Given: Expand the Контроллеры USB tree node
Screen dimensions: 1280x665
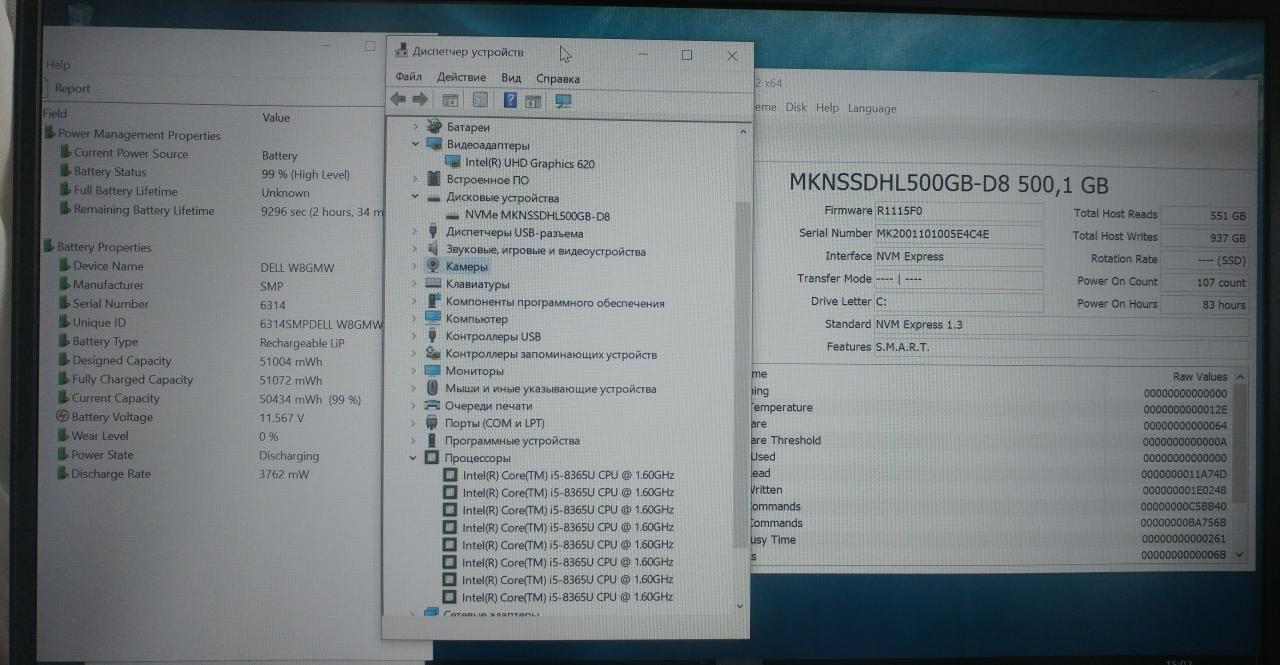Looking at the screenshot, I should [416, 336].
